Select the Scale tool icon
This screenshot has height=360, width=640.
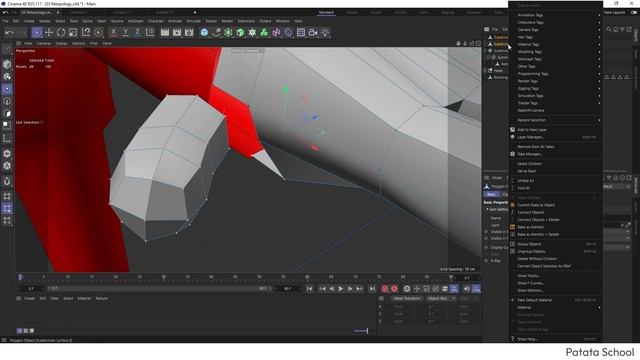73,32
